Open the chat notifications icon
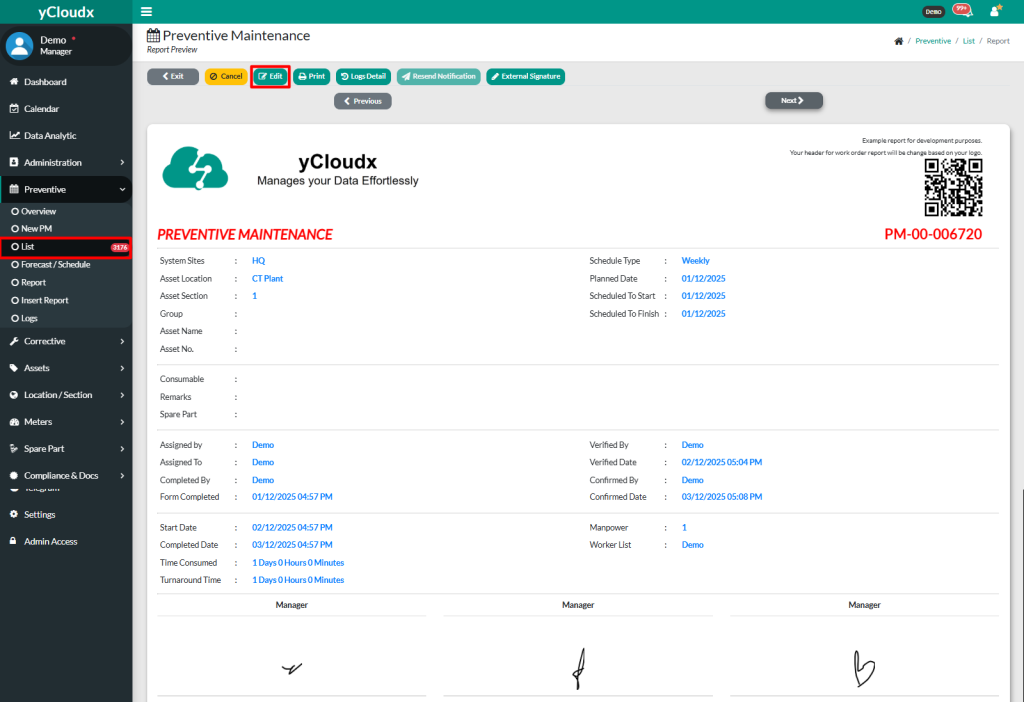Viewport: 1024px width, 702px height. 962,11
